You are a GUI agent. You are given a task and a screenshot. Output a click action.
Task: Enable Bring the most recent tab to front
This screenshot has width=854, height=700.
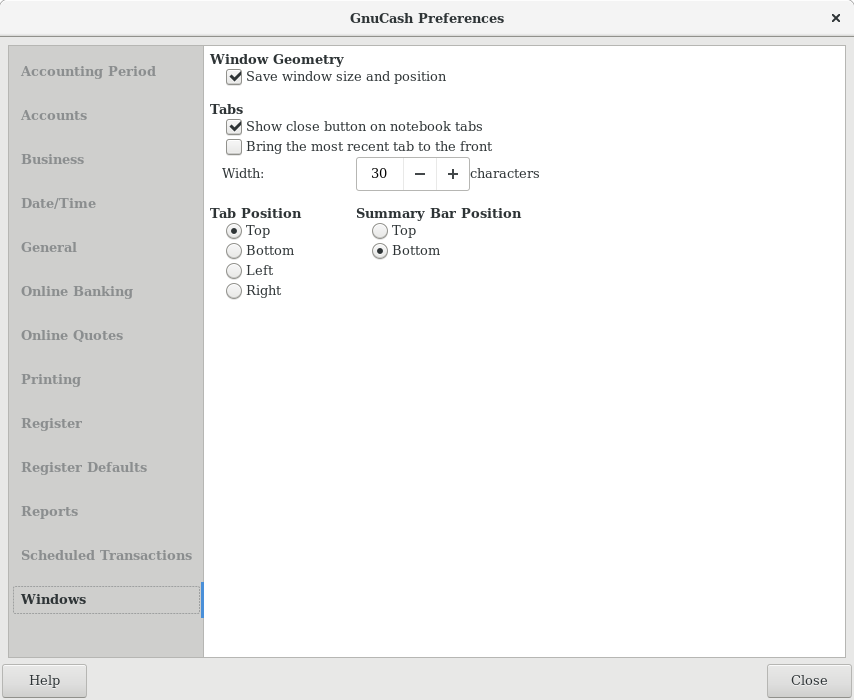[x=359, y=147]
